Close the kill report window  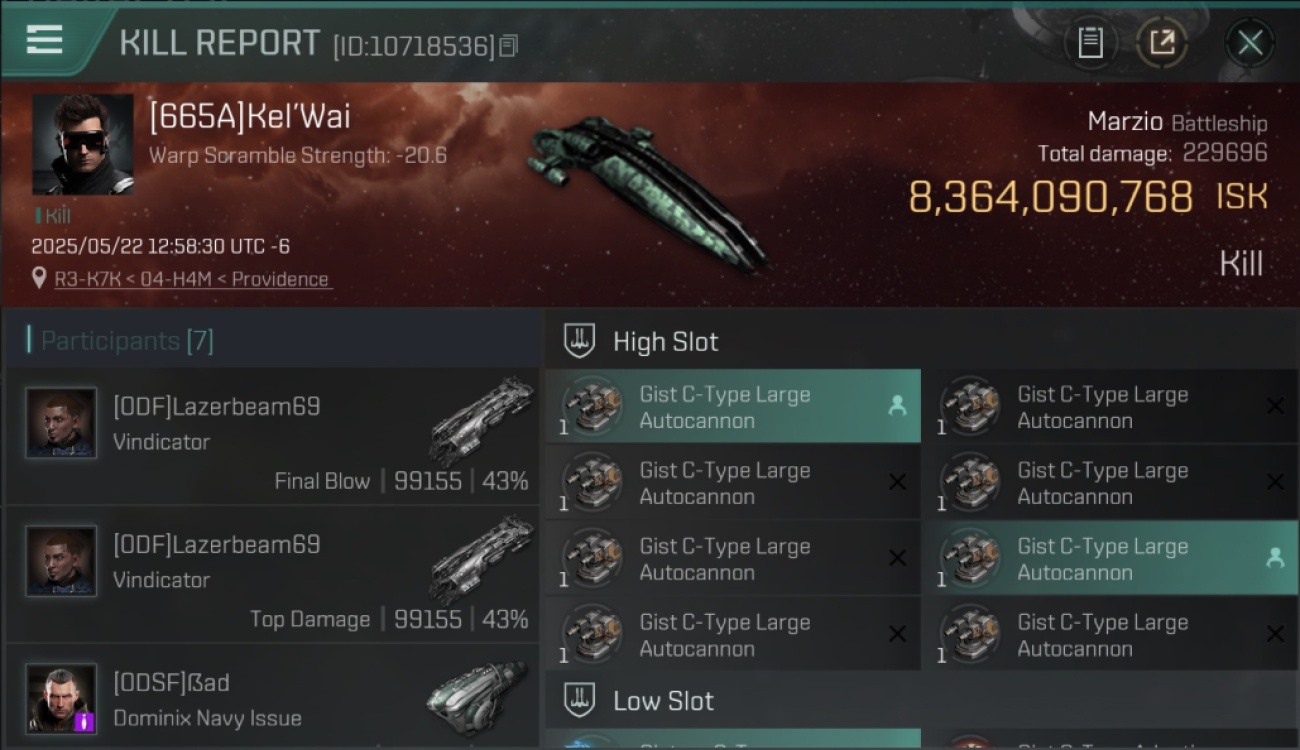1249,43
